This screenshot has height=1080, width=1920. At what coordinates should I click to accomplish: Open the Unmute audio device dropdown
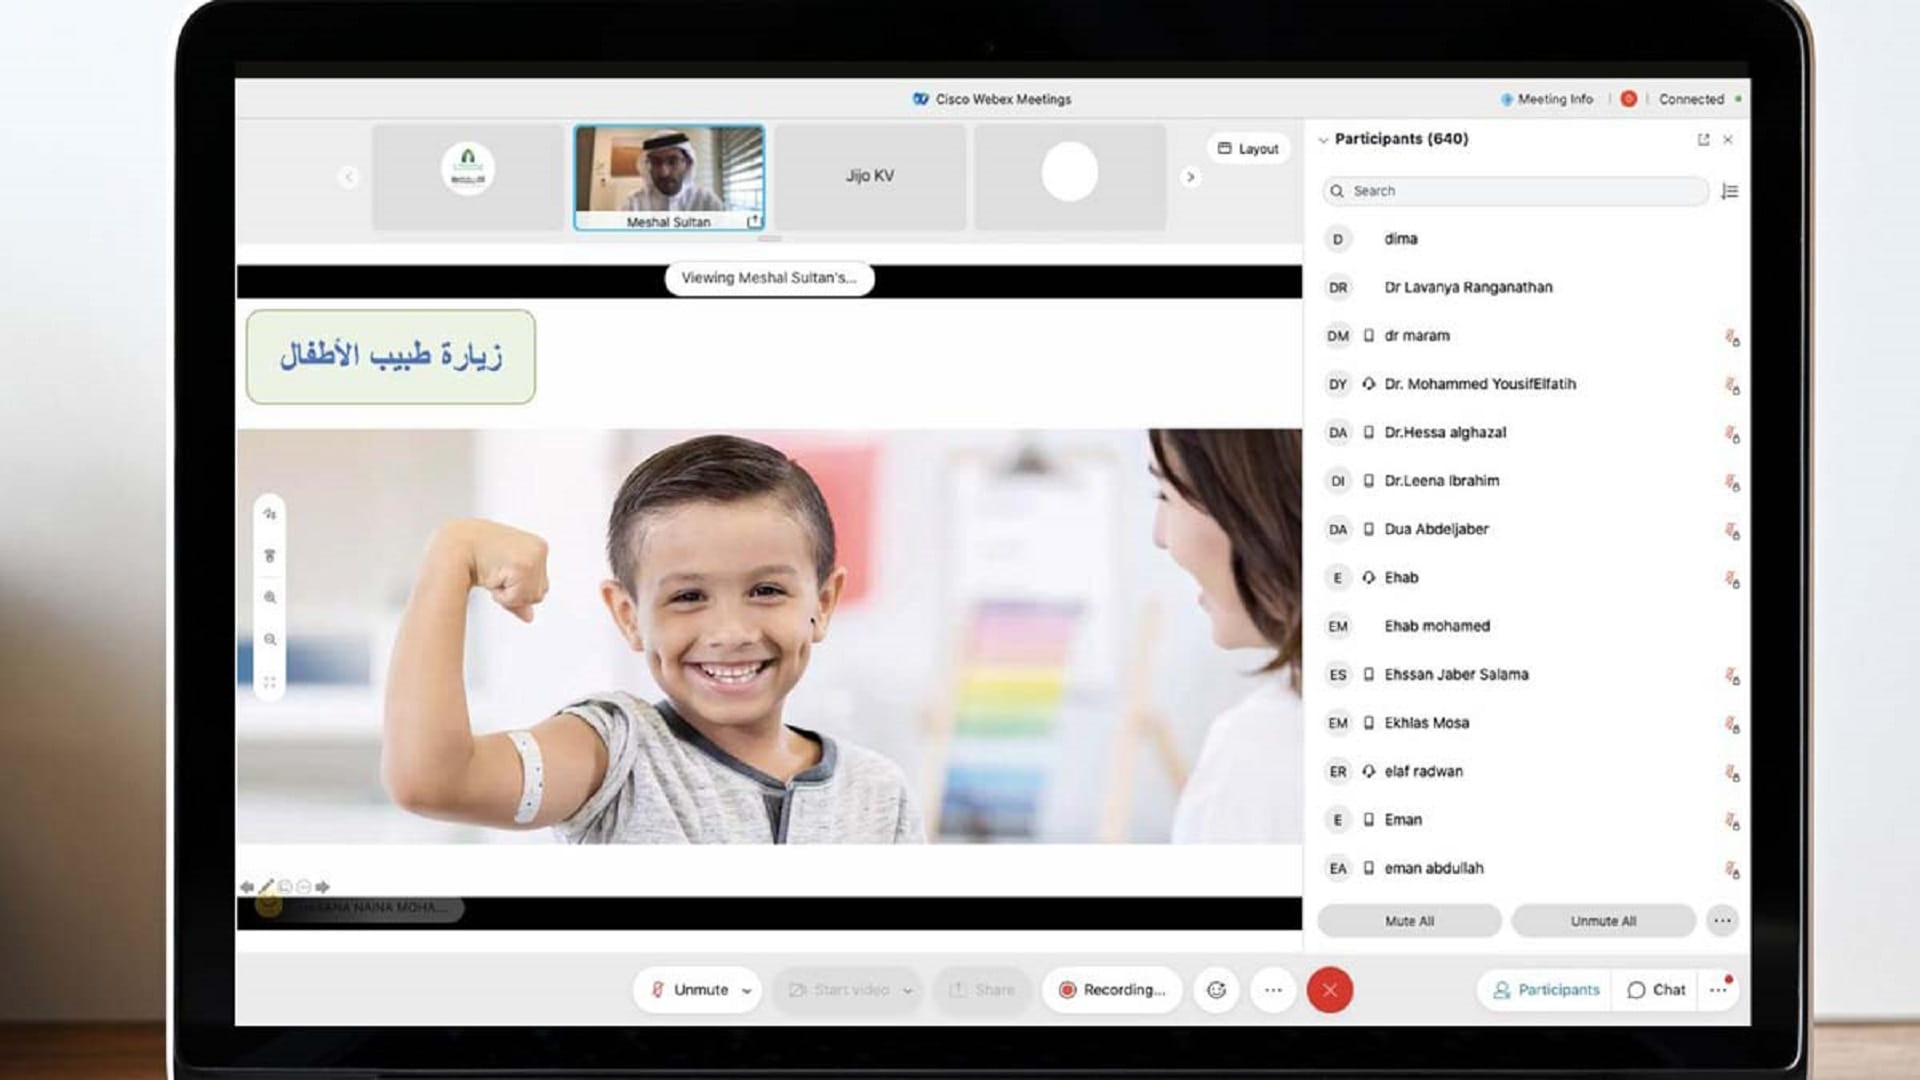pyautogui.click(x=745, y=990)
